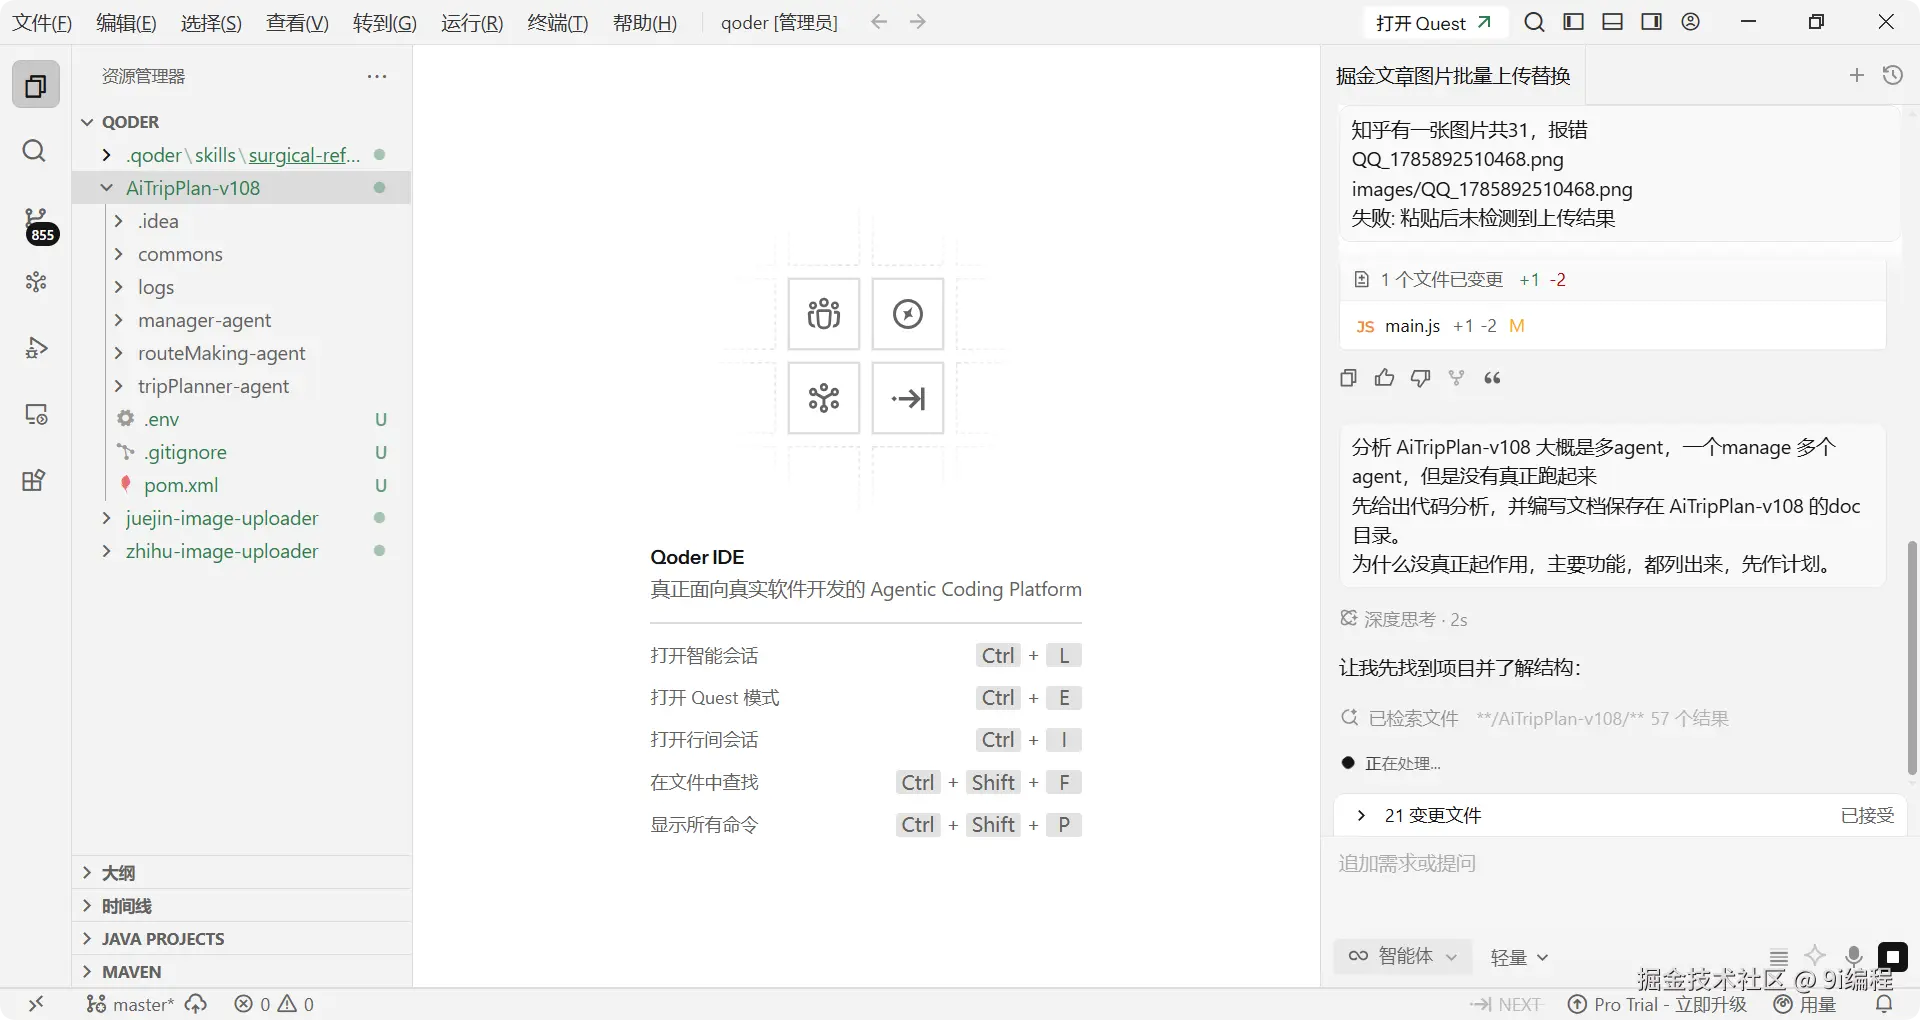1920x1020 pixels.
Task: Navigate back with the left arrow
Action: (878, 22)
